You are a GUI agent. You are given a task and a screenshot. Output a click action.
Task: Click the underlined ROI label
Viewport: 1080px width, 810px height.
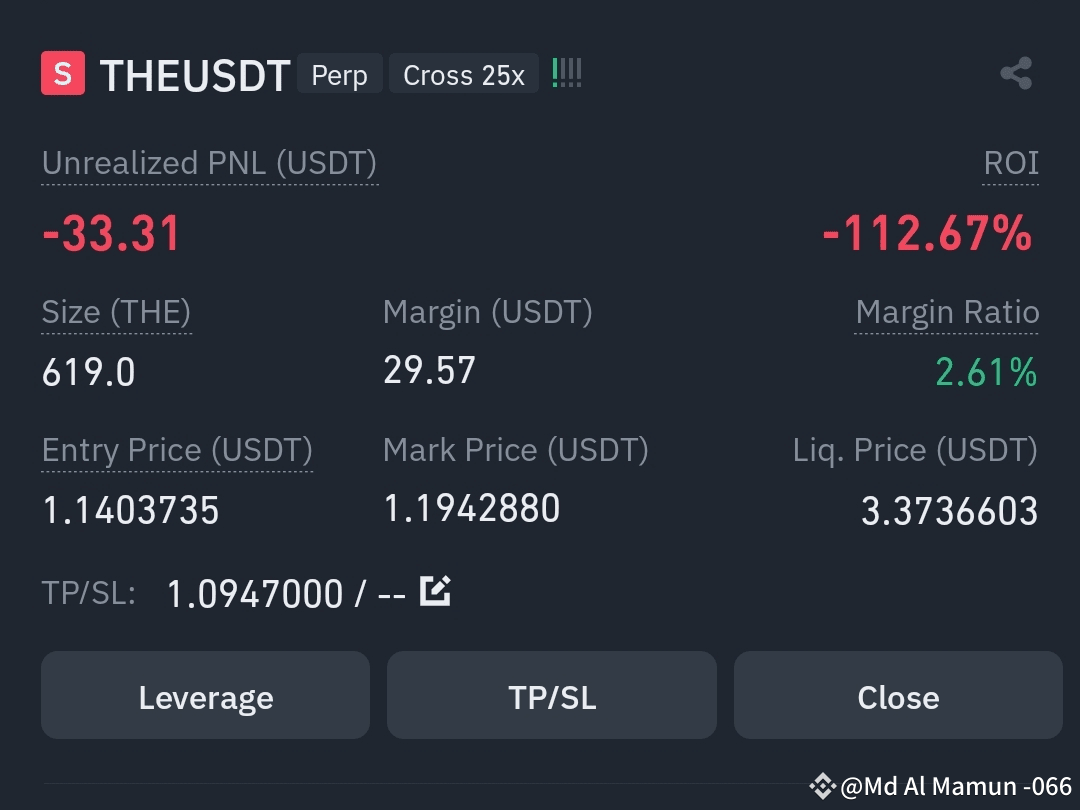pos(1010,163)
